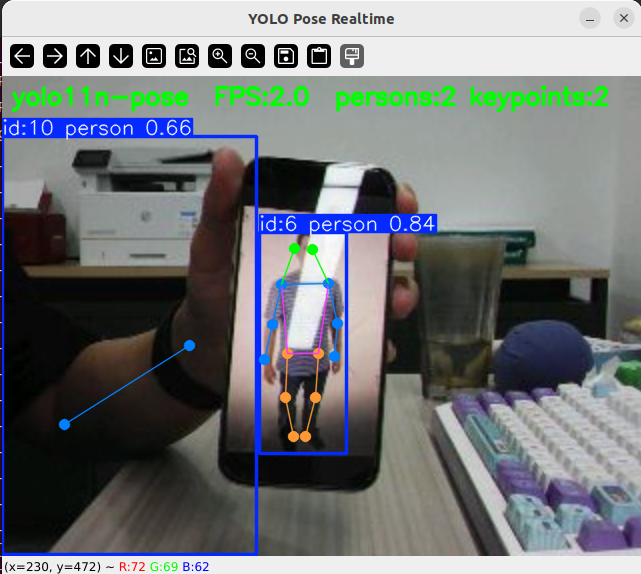Click the 'G:69' green value in status bar
The width and height of the screenshot is (641, 574).
click(x=164, y=567)
